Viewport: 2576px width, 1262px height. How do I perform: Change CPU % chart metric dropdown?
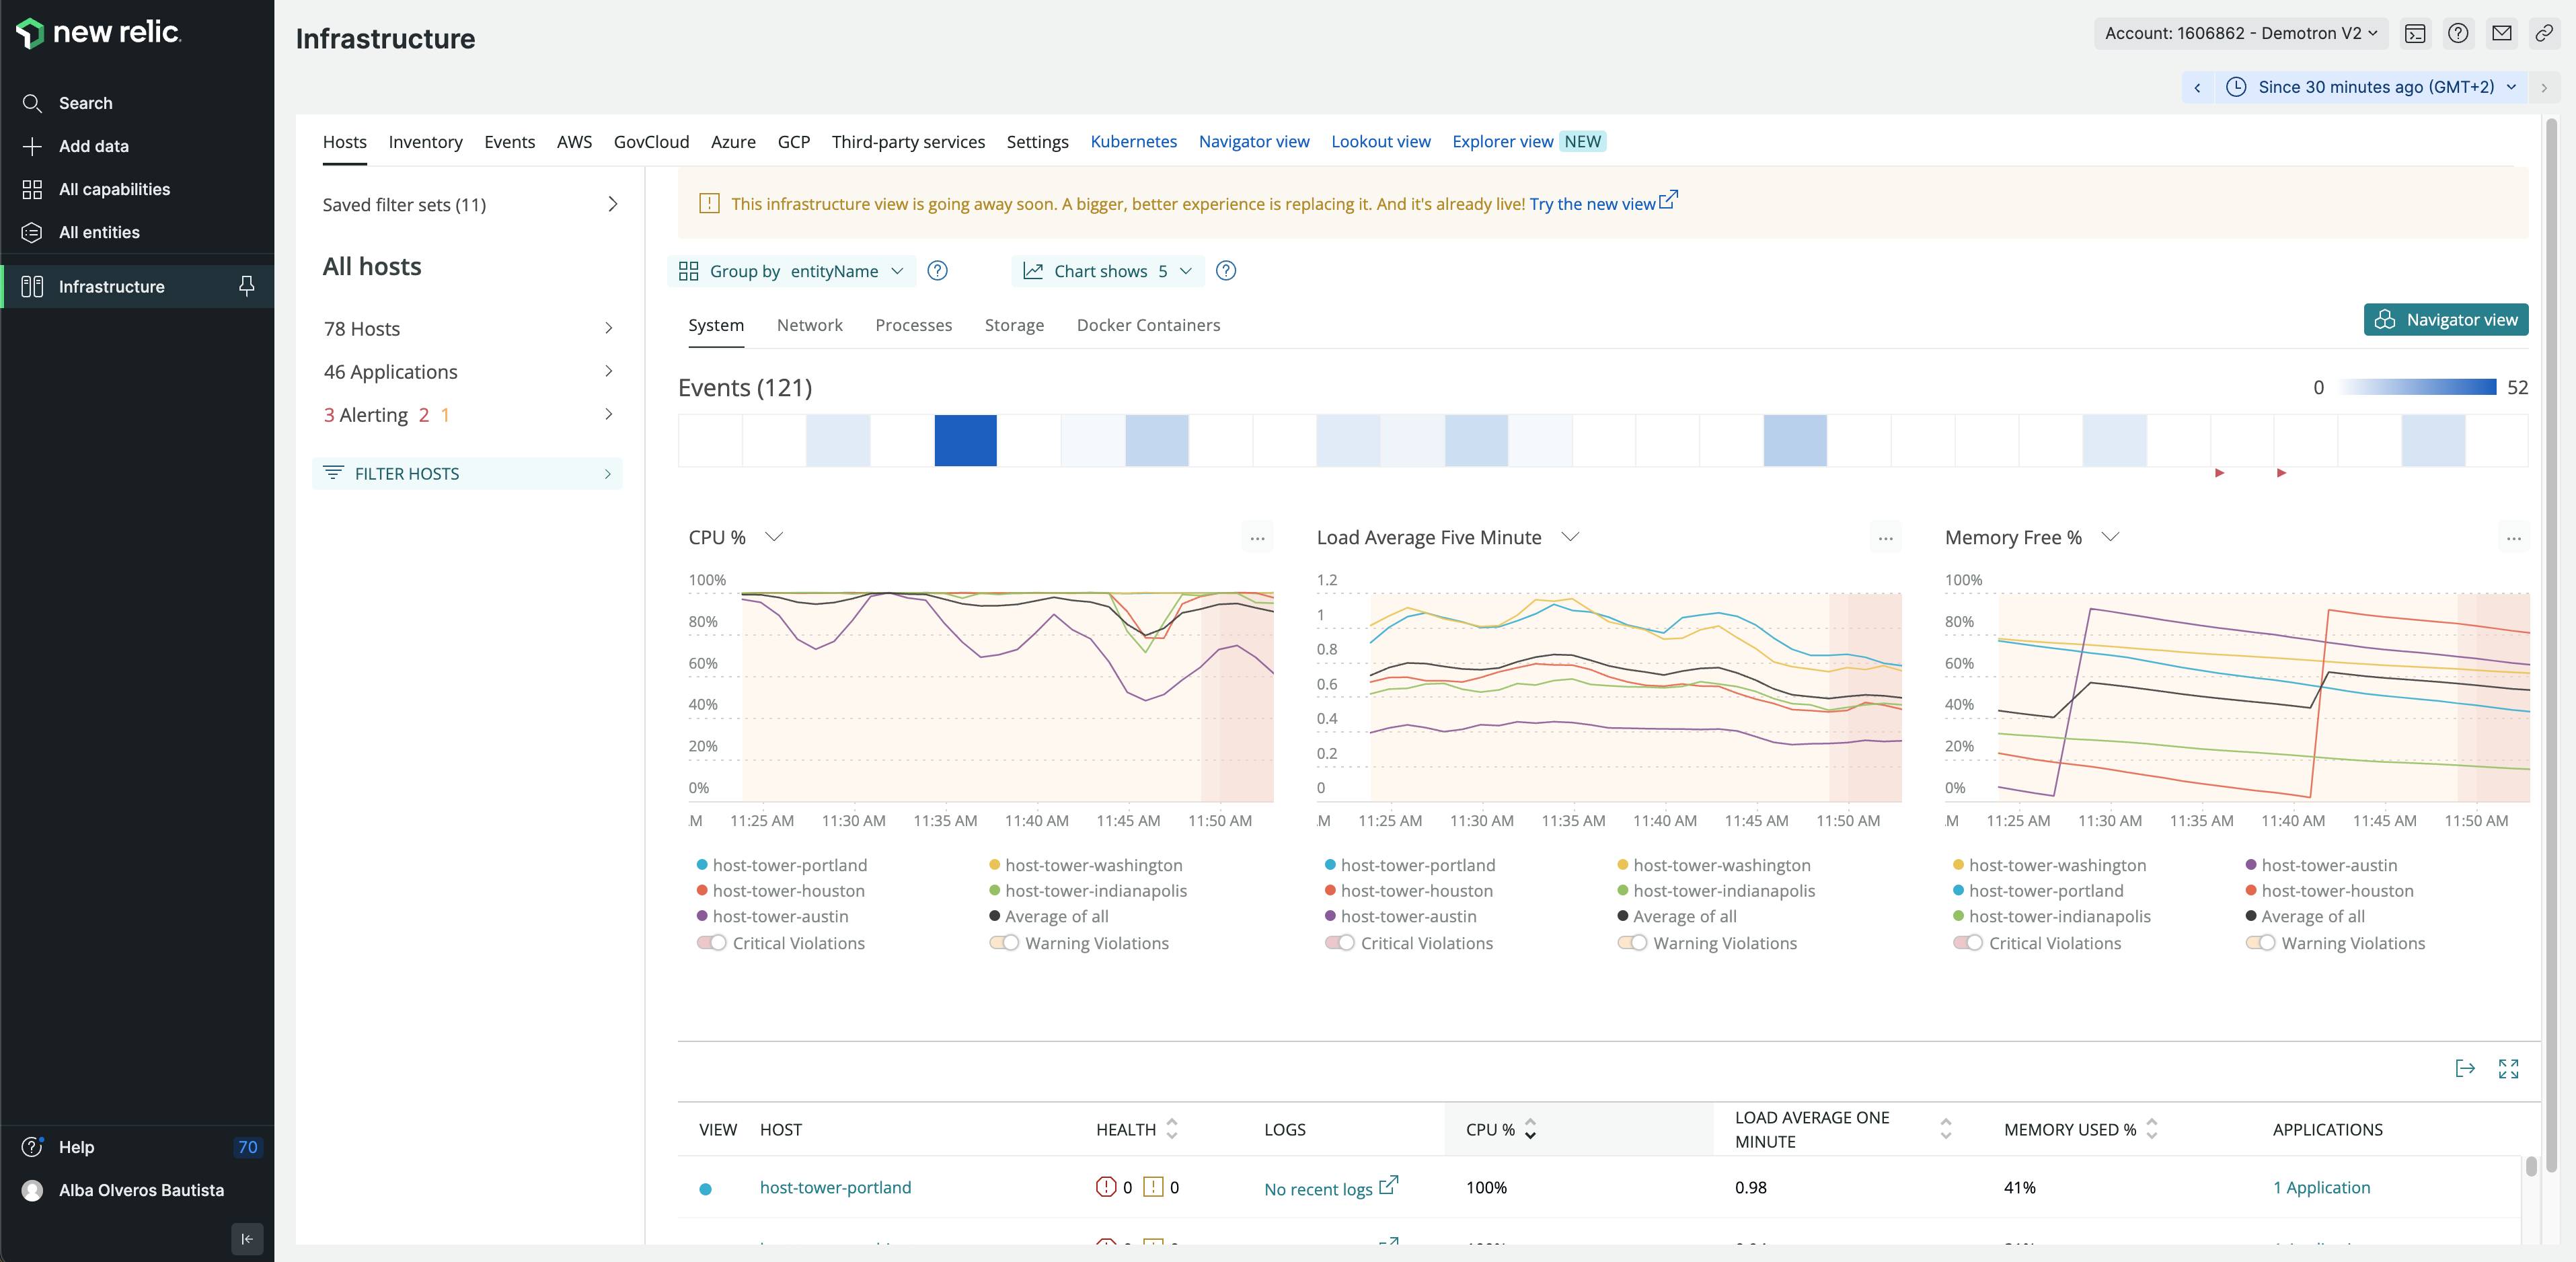click(773, 537)
